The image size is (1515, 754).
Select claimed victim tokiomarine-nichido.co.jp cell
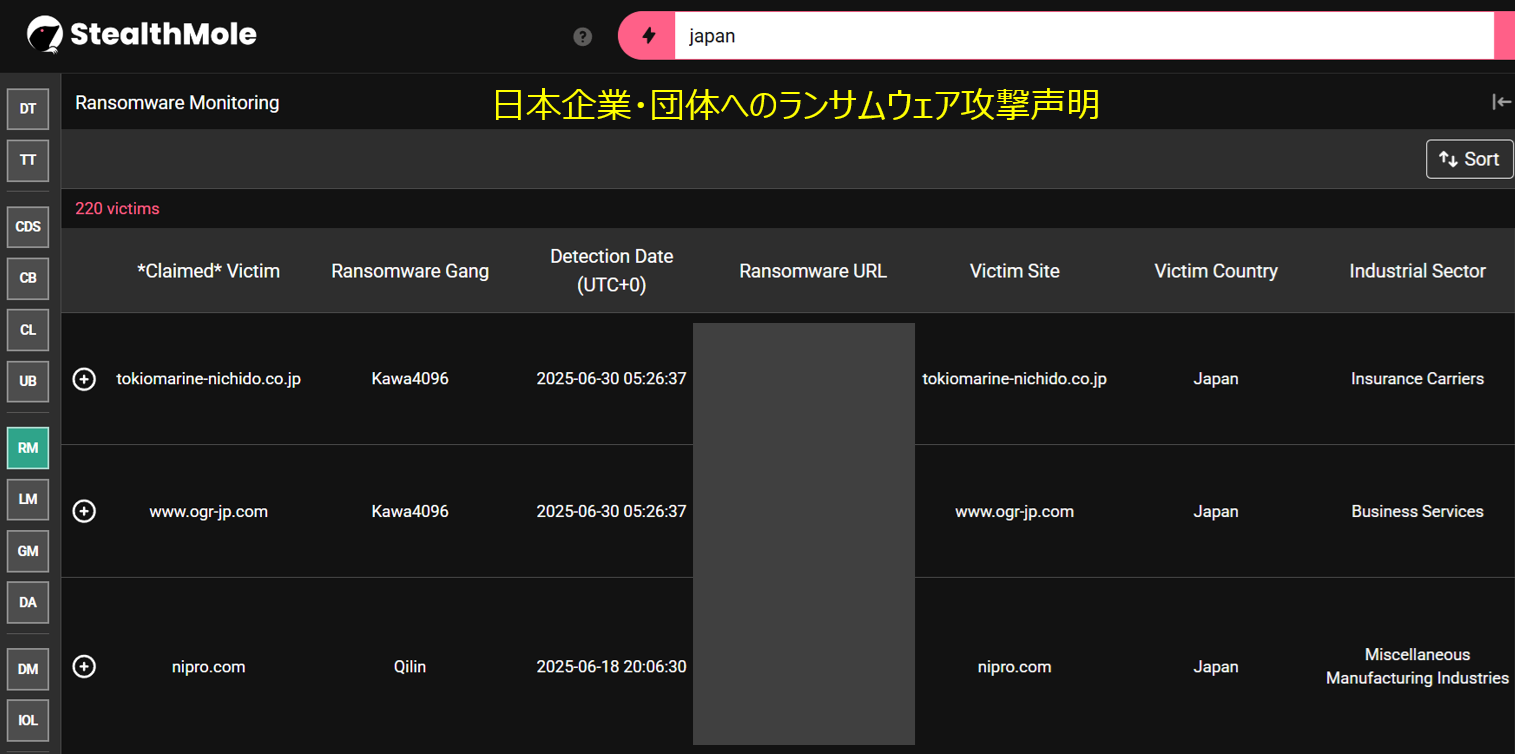pos(209,379)
